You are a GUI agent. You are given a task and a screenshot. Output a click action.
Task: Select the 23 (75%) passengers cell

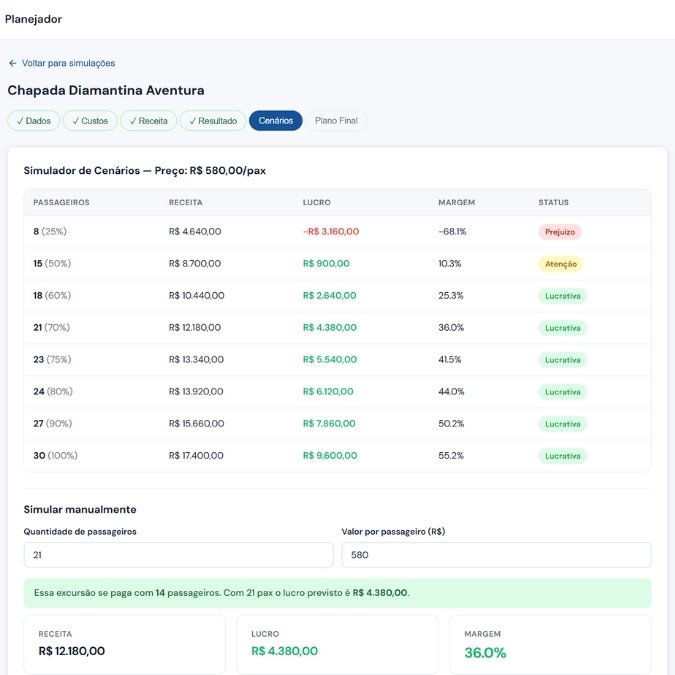pyautogui.click(x=52, y=359)
